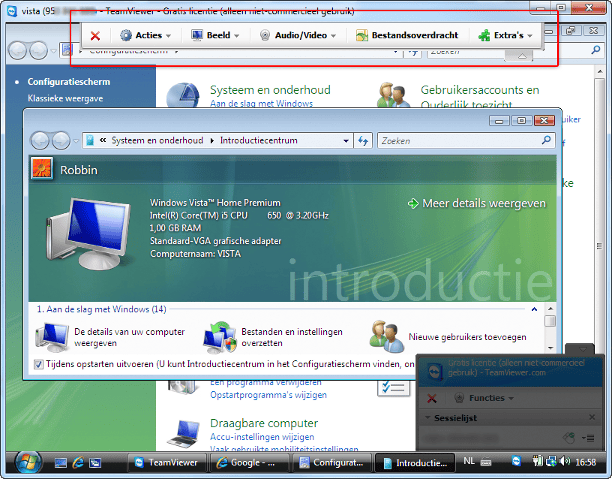Collapse the Sessielijst section
The height and width of the screenshot is (479, 612).
(x=427, y=418)
